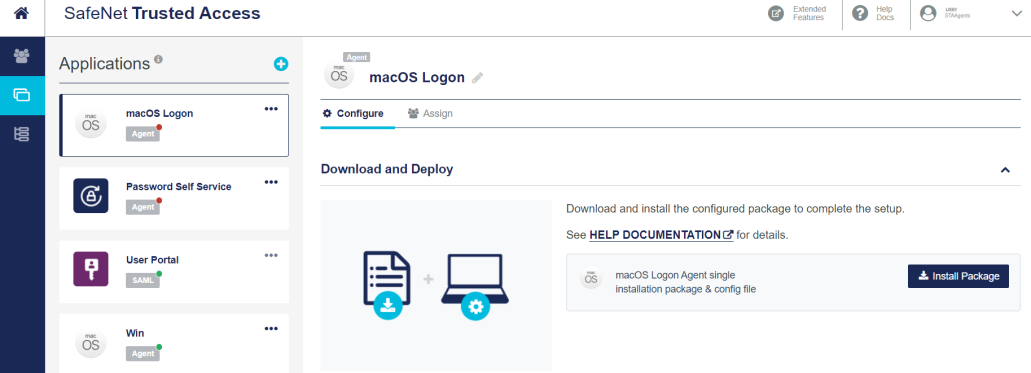The width and height of the screenshot is (1031, 373).
Task: Click the macOS Logon page title
Action: coord(417,78)
